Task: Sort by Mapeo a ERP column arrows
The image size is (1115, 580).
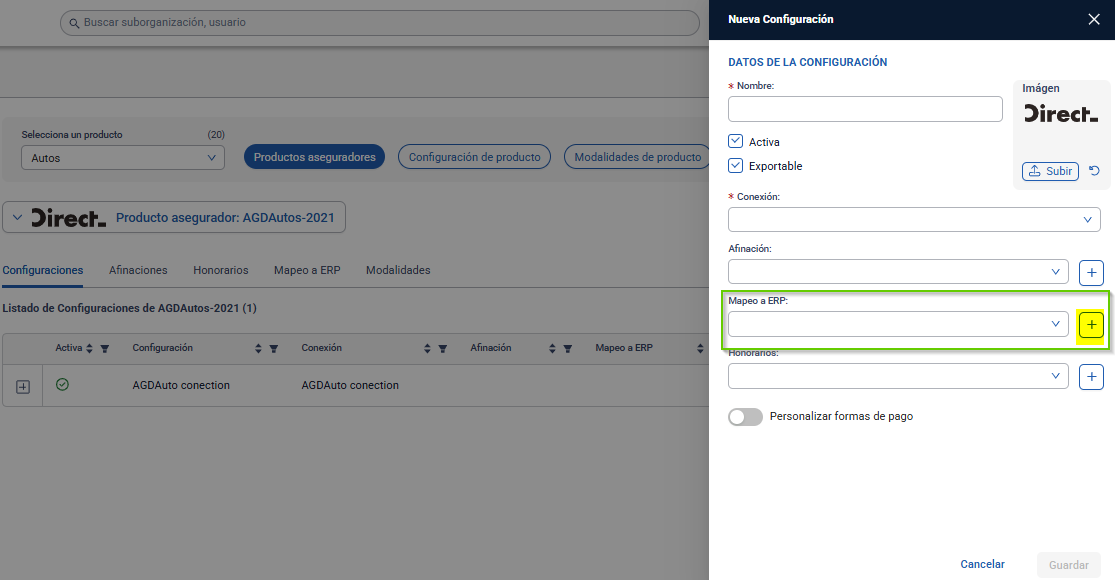Action: [700, 348]
